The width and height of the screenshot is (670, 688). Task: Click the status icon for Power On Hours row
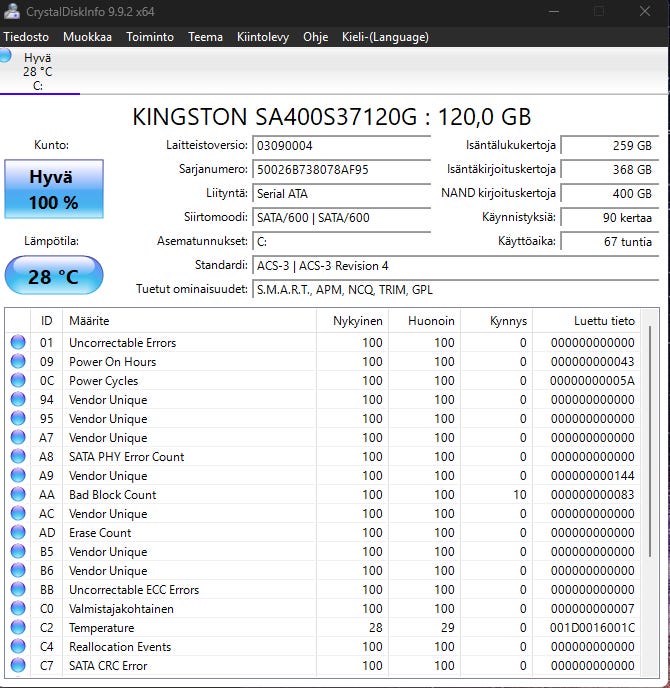click(x=18, y=361)
